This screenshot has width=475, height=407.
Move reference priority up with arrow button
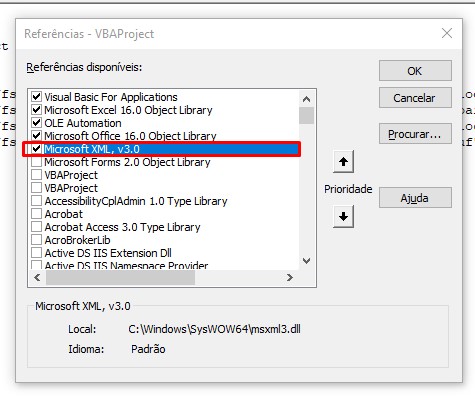[x=343, y=162]
